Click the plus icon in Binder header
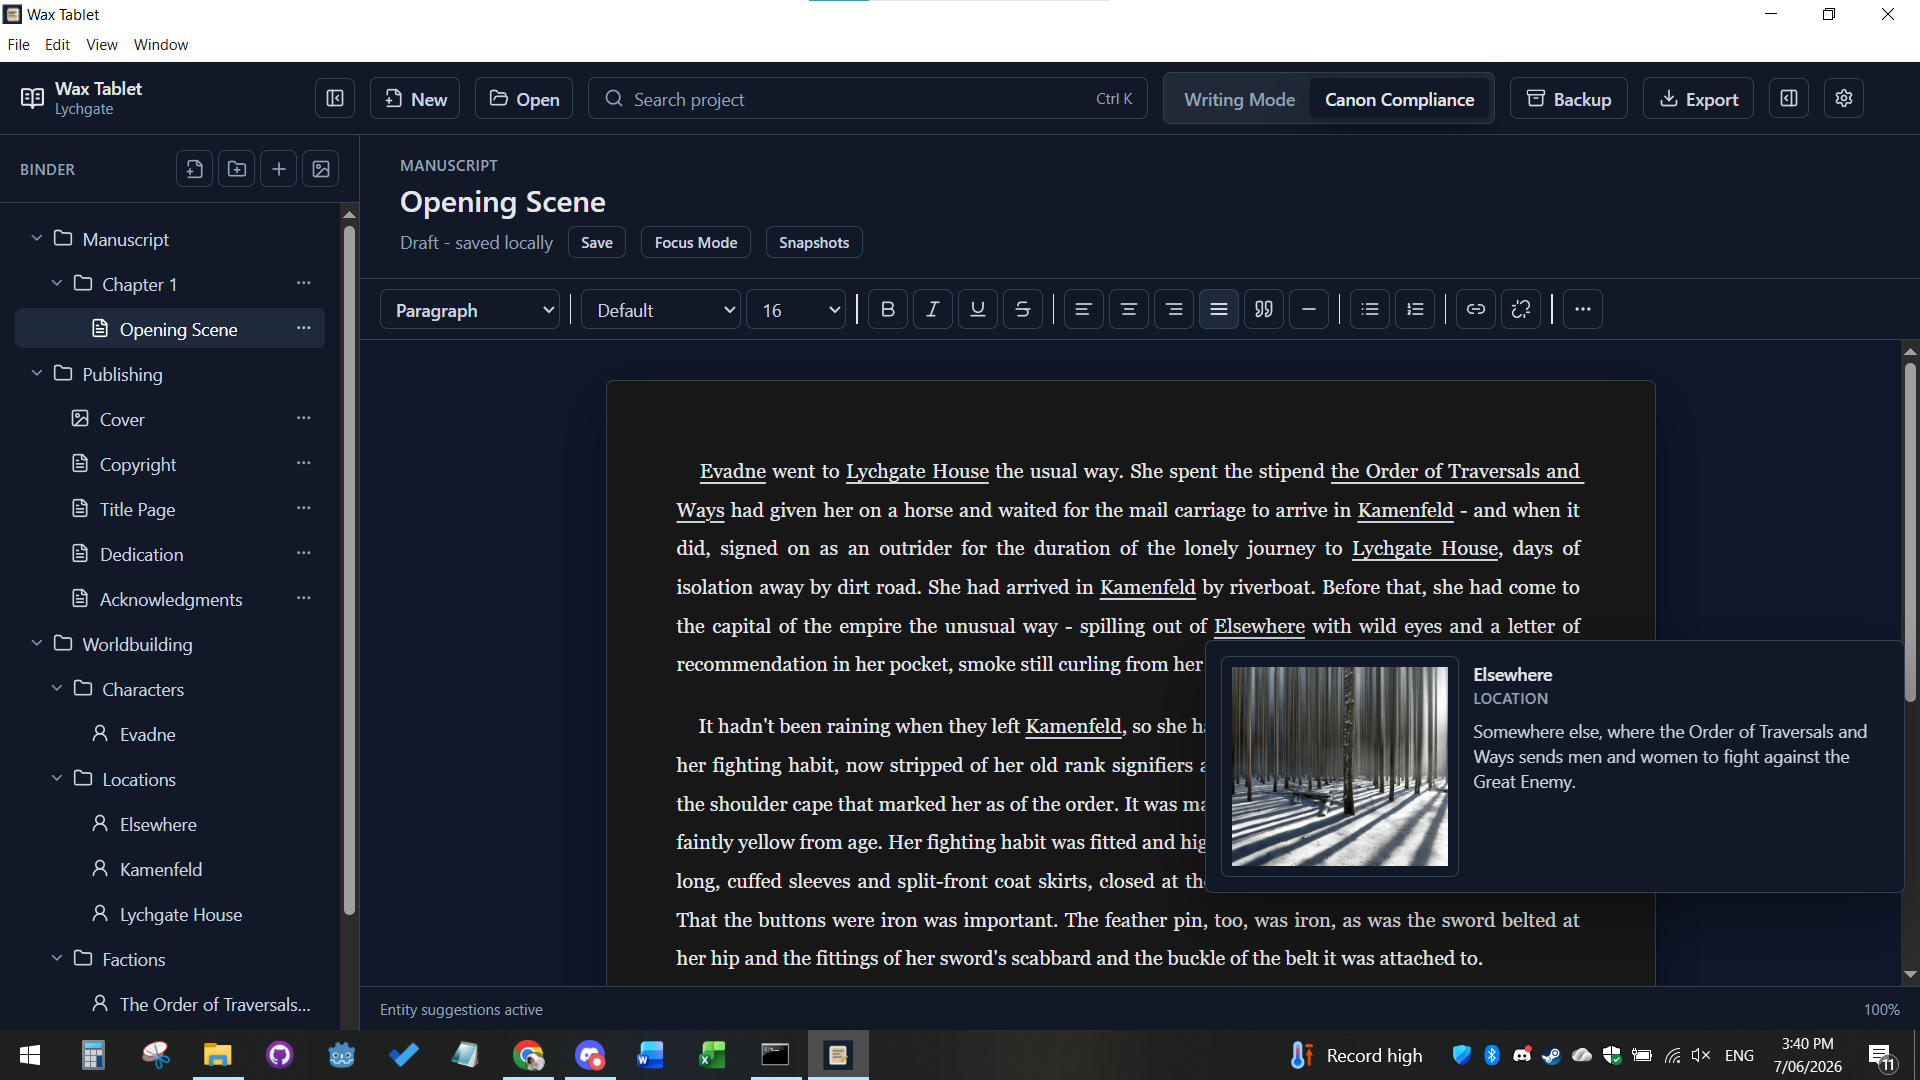Image resolution: width=1920 pixels, height=1080 pixels. (x=279, y=169)
